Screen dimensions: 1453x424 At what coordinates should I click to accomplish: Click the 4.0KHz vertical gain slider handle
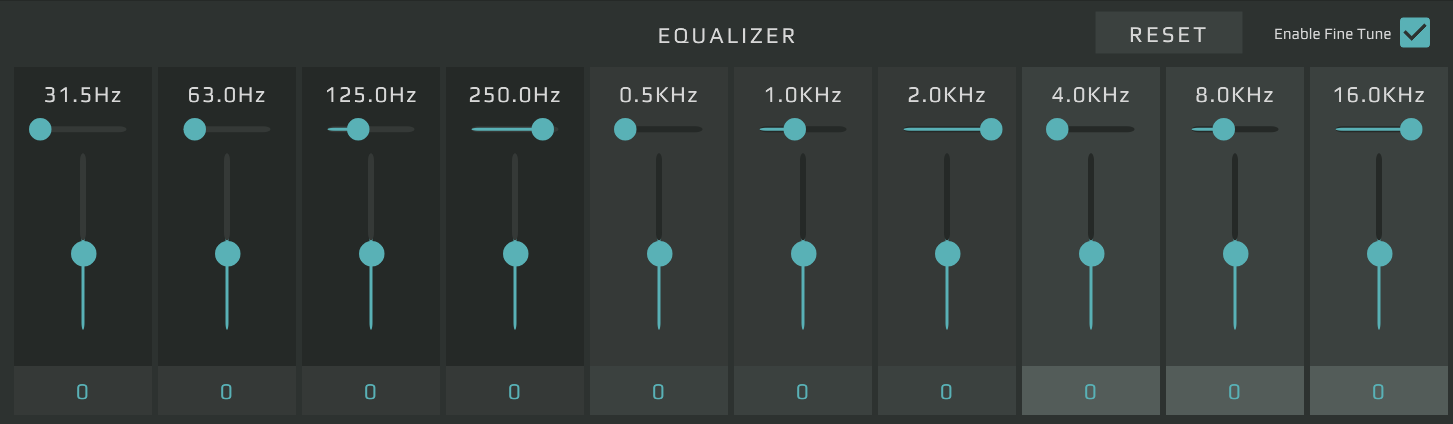click(x=1091, y=254)
